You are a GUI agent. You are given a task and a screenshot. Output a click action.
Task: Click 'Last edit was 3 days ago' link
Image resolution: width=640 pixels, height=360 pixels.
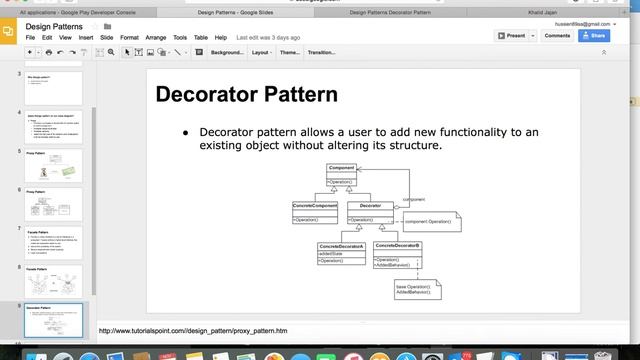tap(268, 38)
